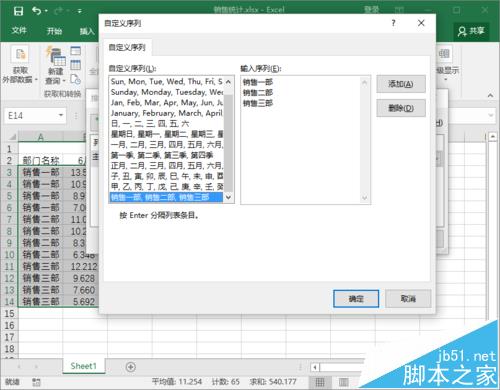The image size is (500, 390).
Task: Click the Undo arrow icon
Action: pyautogui.click(x=36, y=11)
